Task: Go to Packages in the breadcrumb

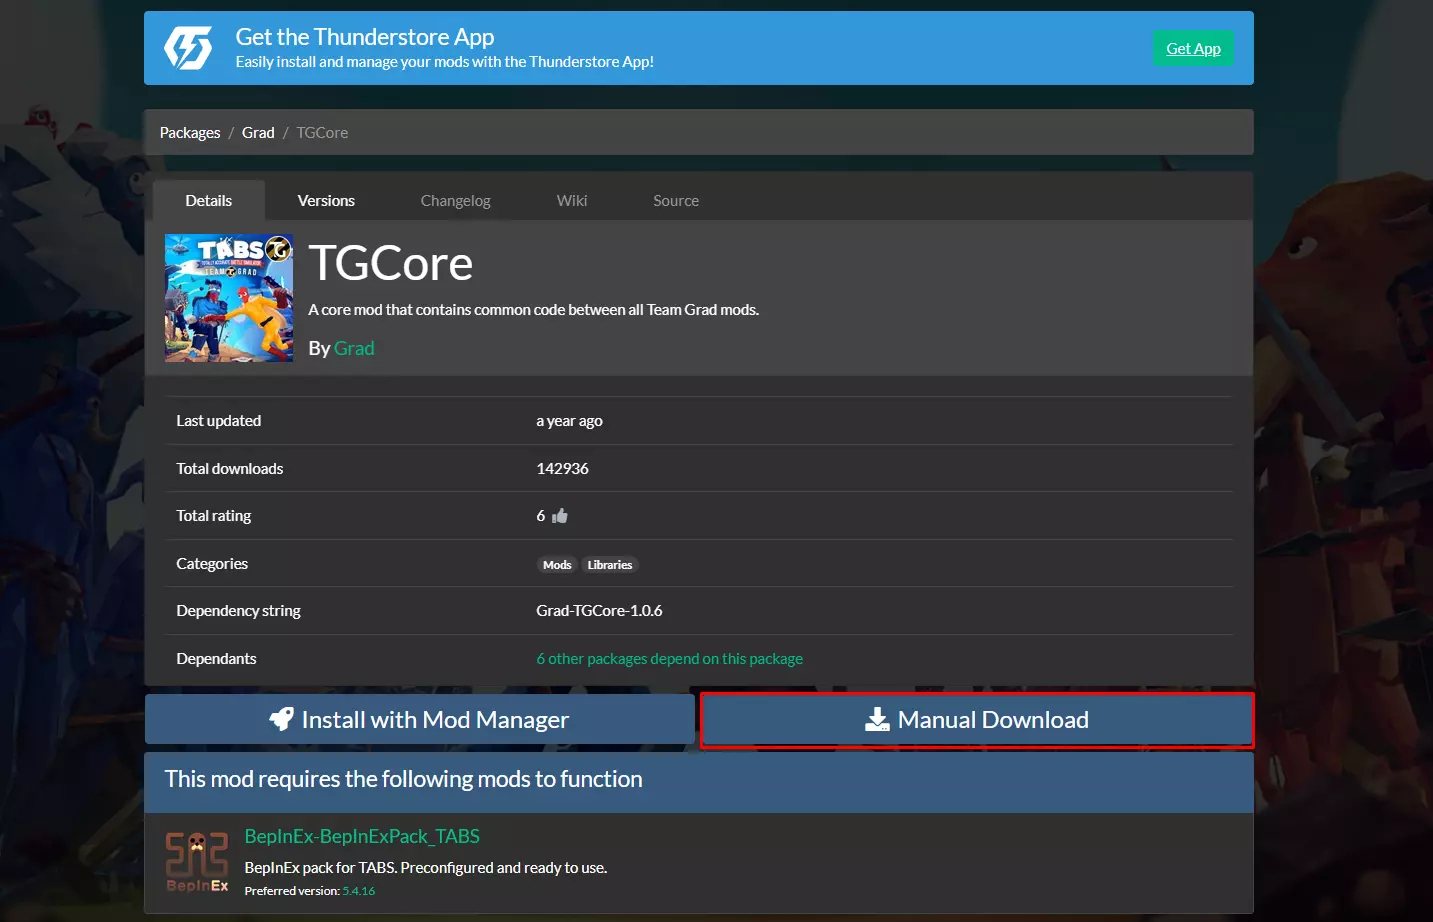Action: pos(190,133)
